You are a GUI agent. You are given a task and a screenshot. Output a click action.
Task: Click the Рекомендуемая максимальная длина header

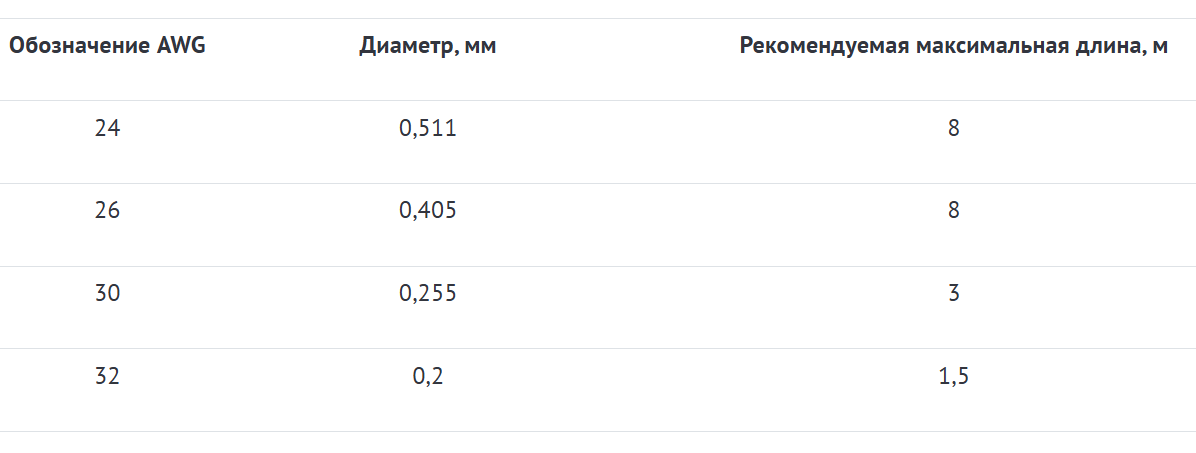point(953,46)
